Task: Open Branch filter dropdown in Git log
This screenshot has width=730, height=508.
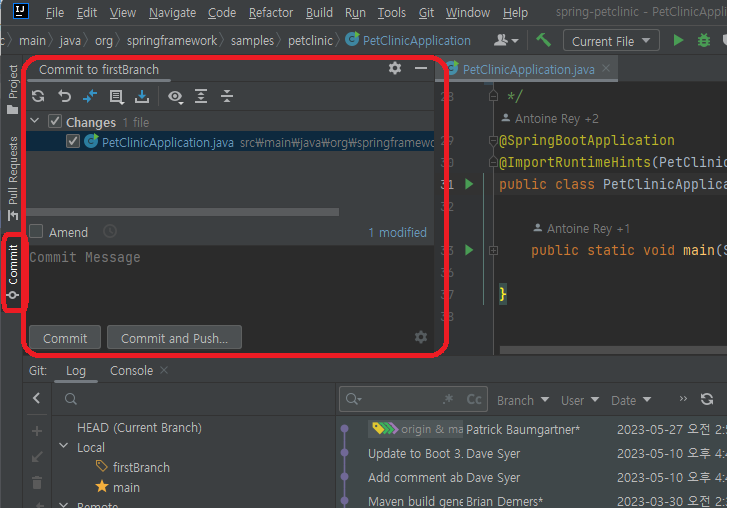Action: click(x=523, y=400)
